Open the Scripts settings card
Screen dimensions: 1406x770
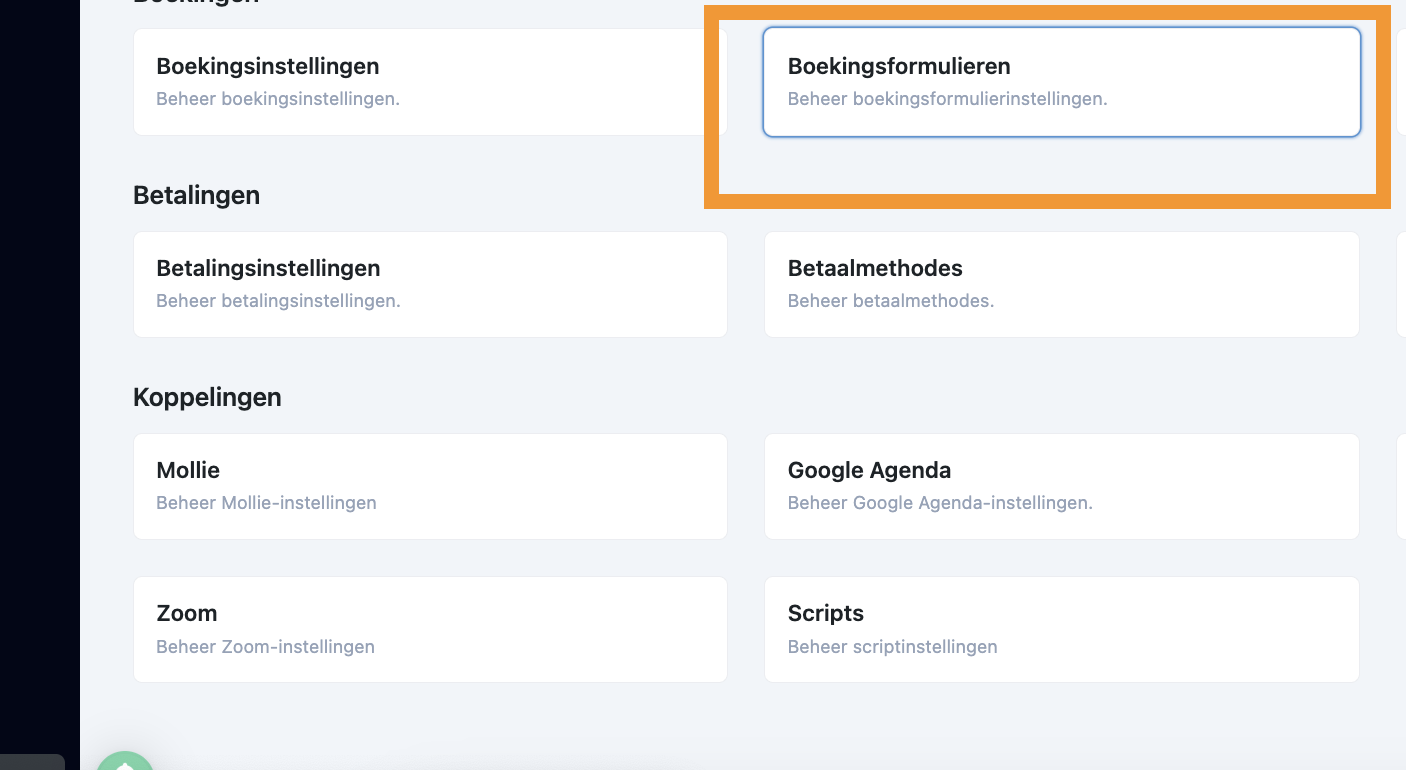[x=1061, y=629]
